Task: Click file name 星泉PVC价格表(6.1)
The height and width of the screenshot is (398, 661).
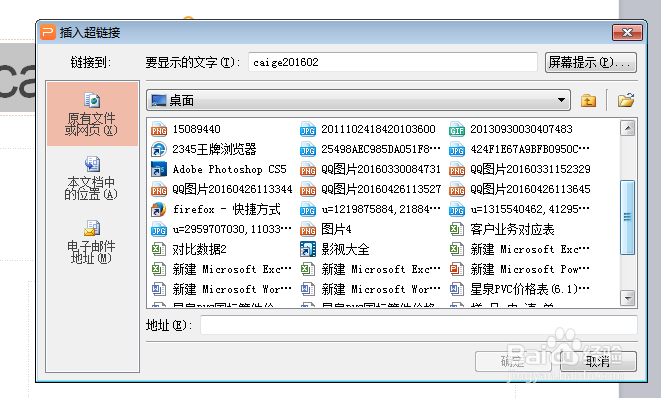Action: pyautogui.click(x=530, y=289)
